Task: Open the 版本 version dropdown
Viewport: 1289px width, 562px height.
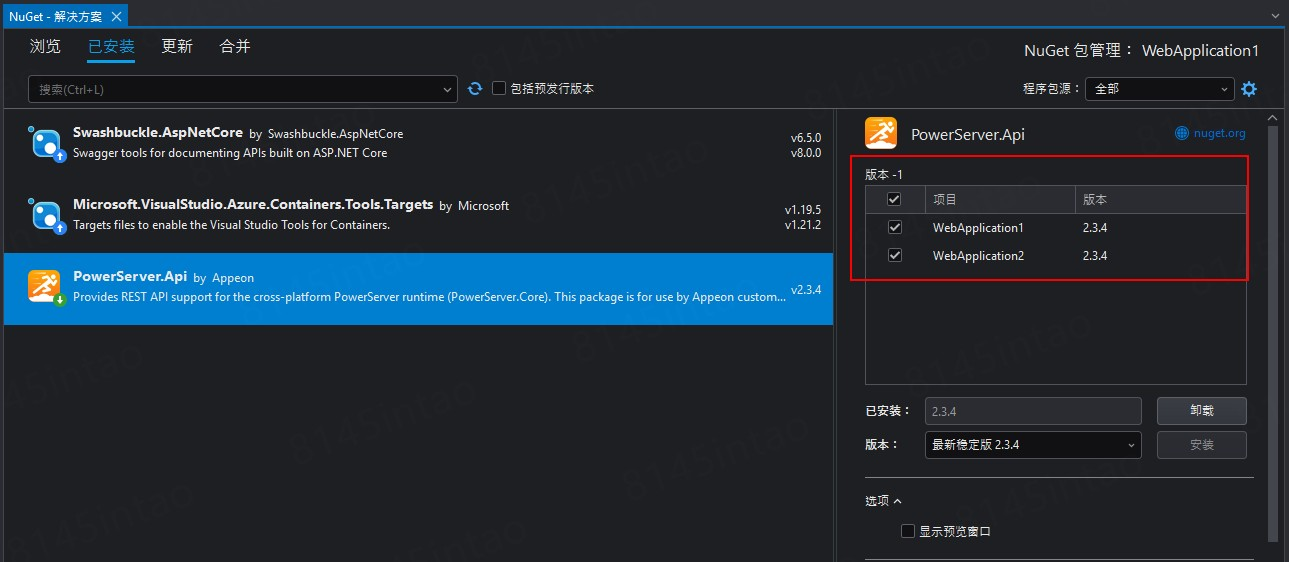Action: 1033,445
